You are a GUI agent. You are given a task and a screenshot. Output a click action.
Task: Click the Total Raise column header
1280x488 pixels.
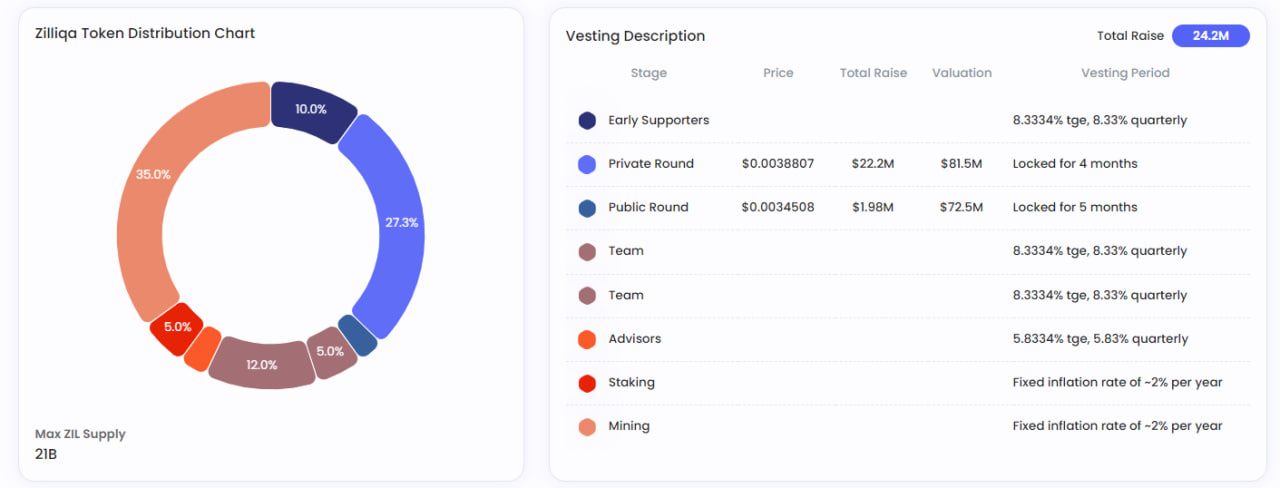point(873,73)
